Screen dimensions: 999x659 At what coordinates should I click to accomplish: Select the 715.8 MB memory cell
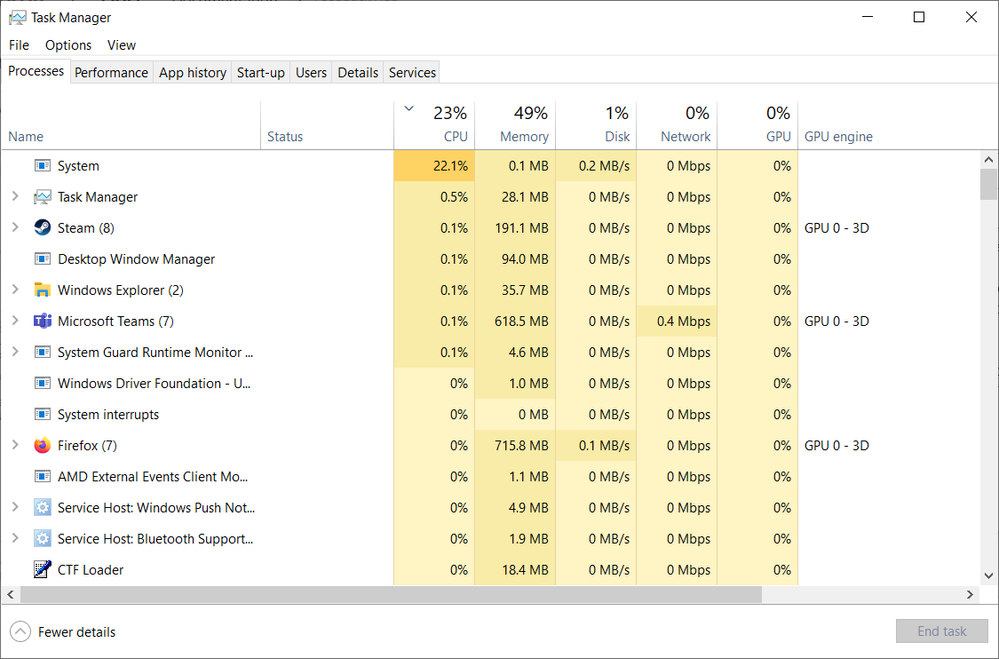pos(515,445)
